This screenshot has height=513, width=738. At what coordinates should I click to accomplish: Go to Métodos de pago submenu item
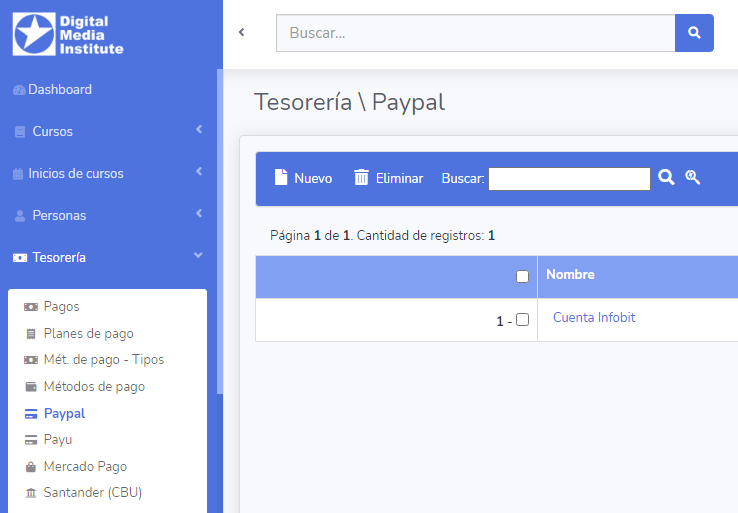click(94, 386)
